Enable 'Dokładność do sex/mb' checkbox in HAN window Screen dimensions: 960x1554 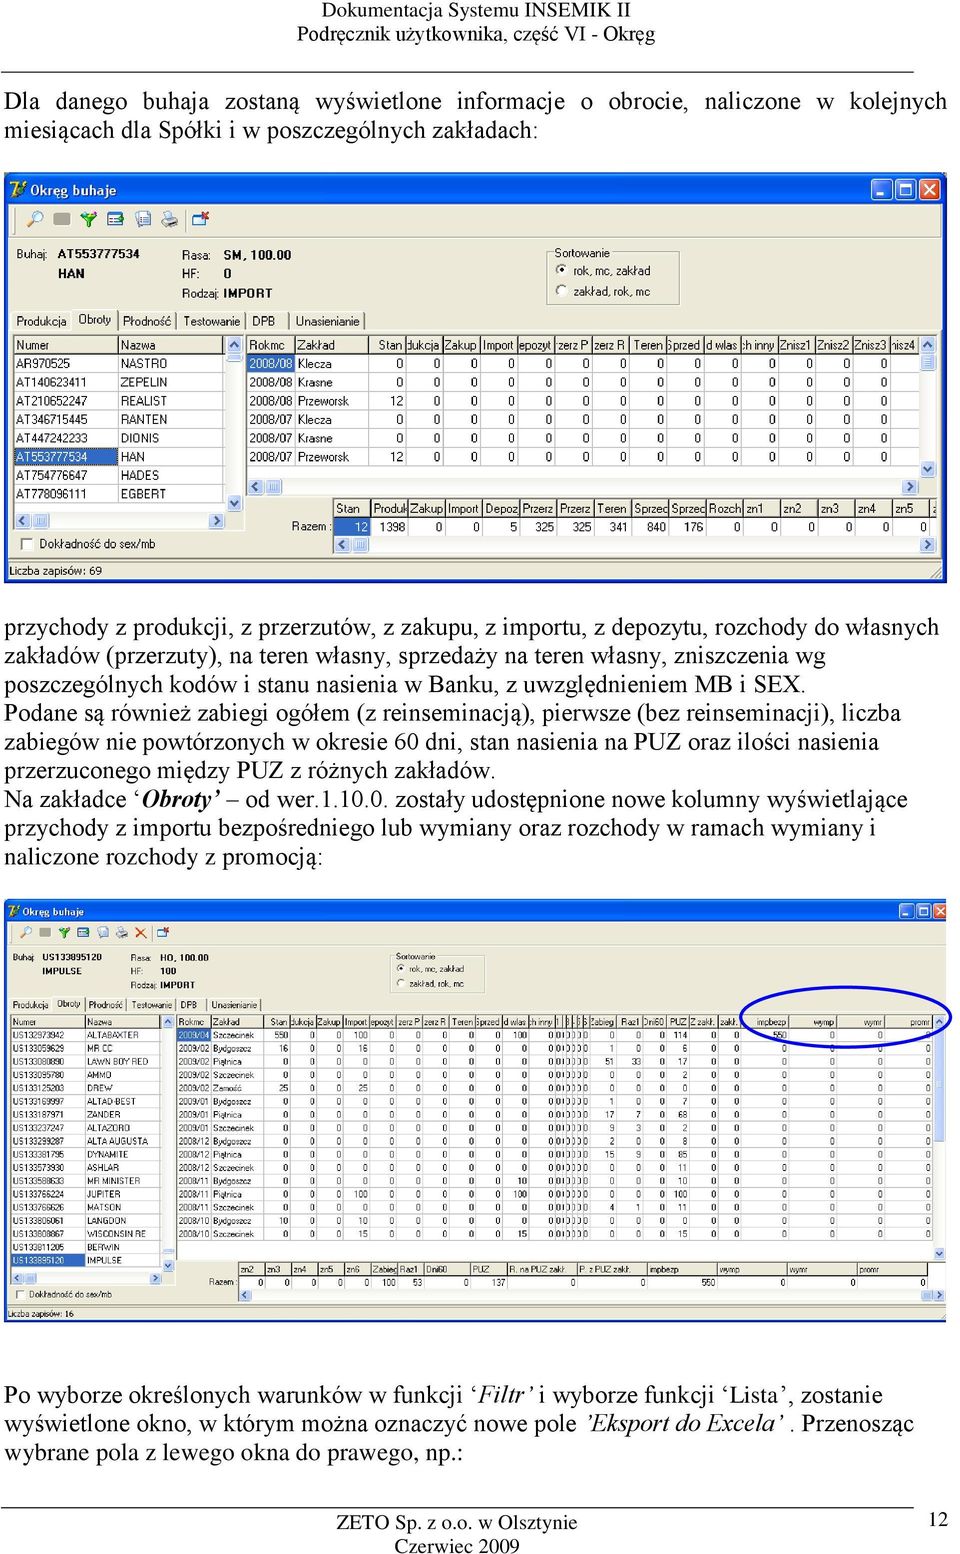[27, 544]
